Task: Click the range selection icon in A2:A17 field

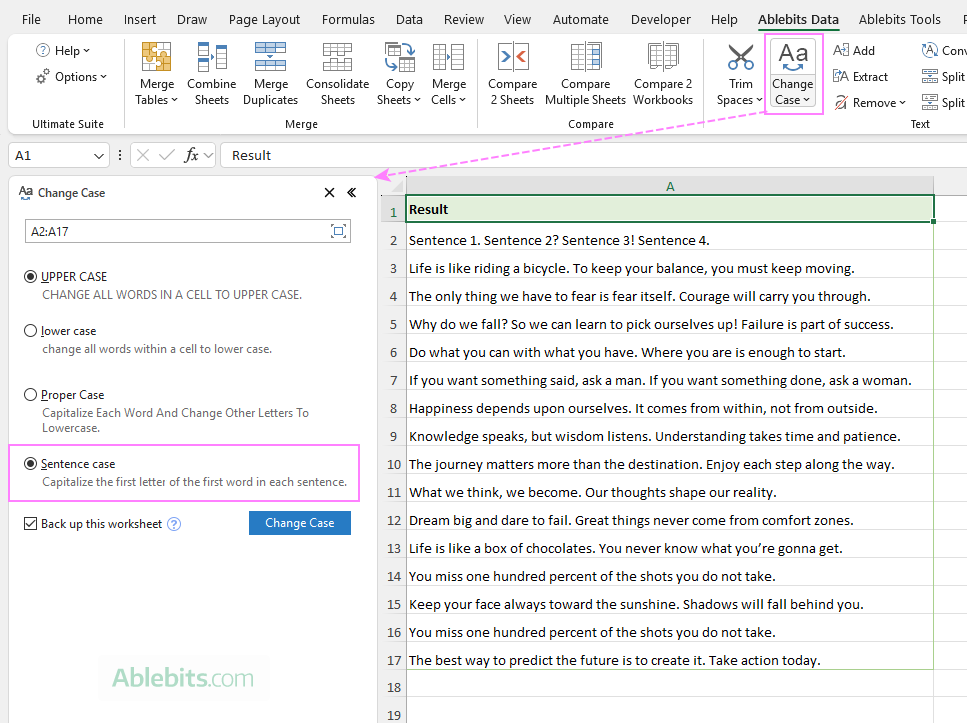Action: pos(338,231)
